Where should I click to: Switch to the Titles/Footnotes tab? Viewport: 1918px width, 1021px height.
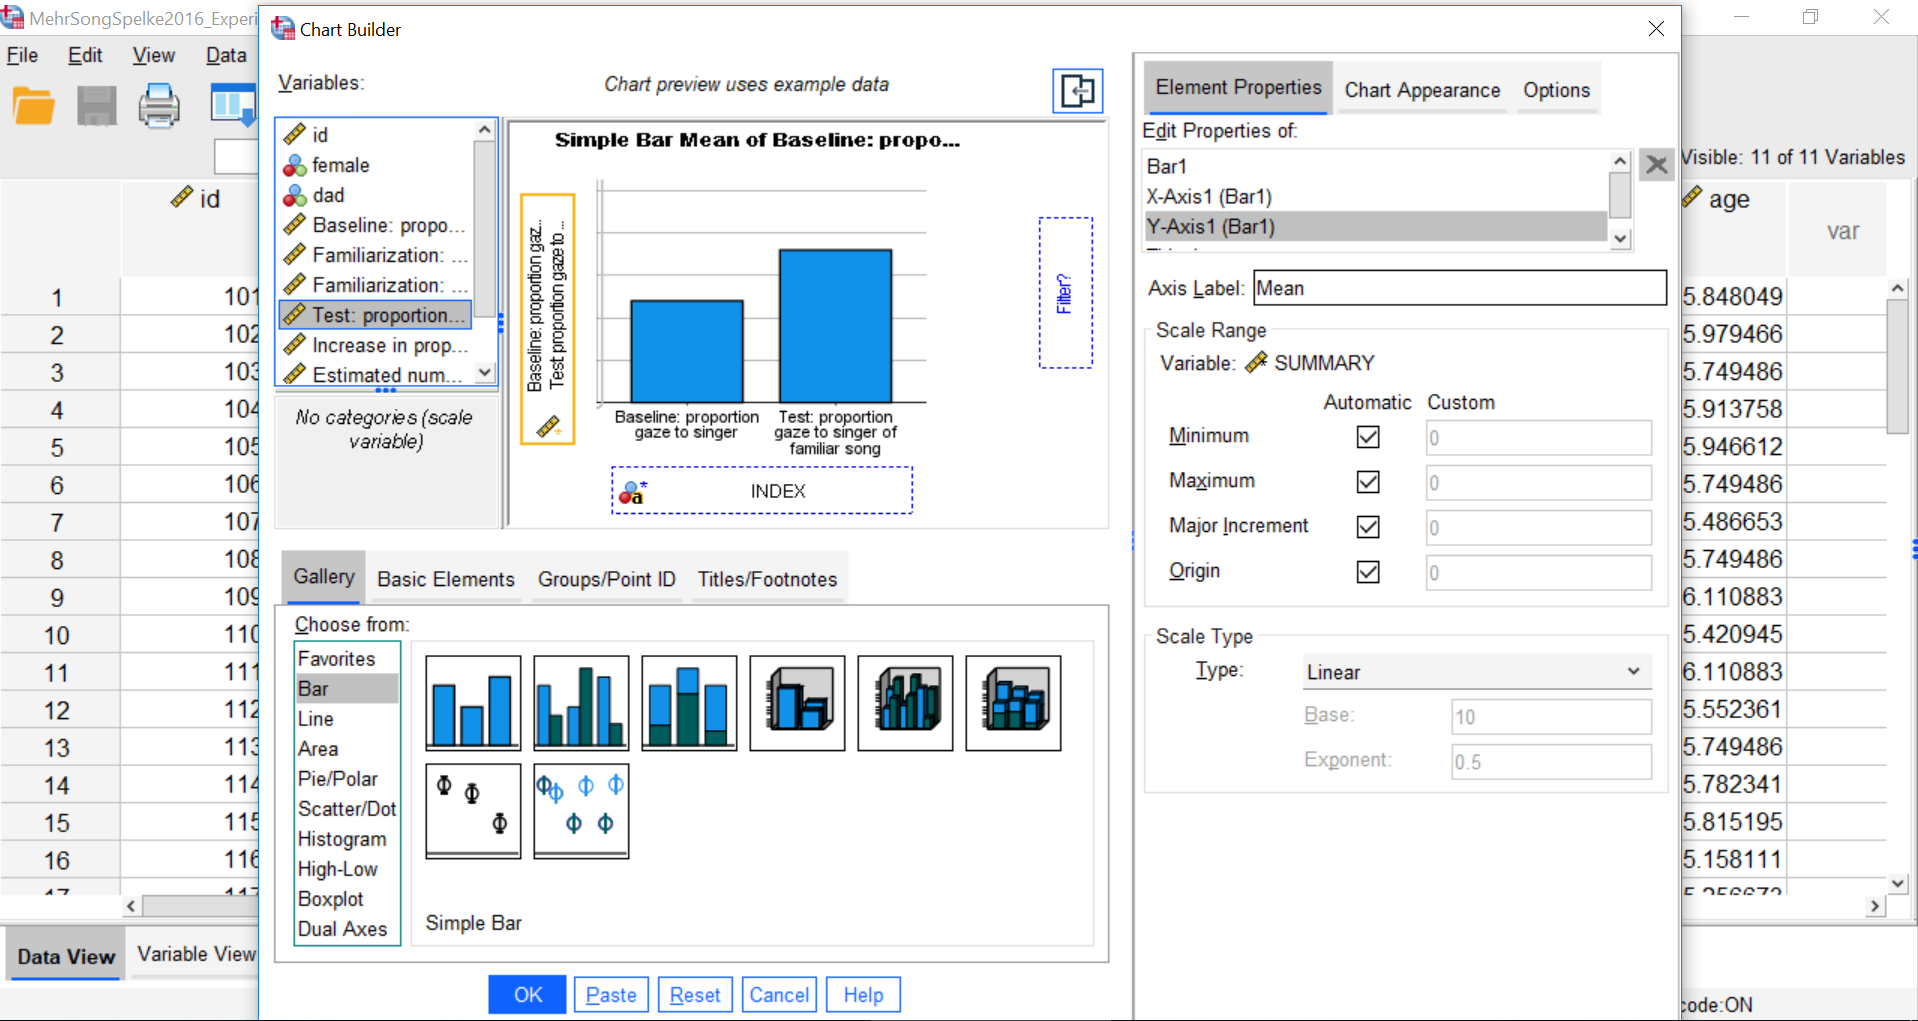point(768,579)
